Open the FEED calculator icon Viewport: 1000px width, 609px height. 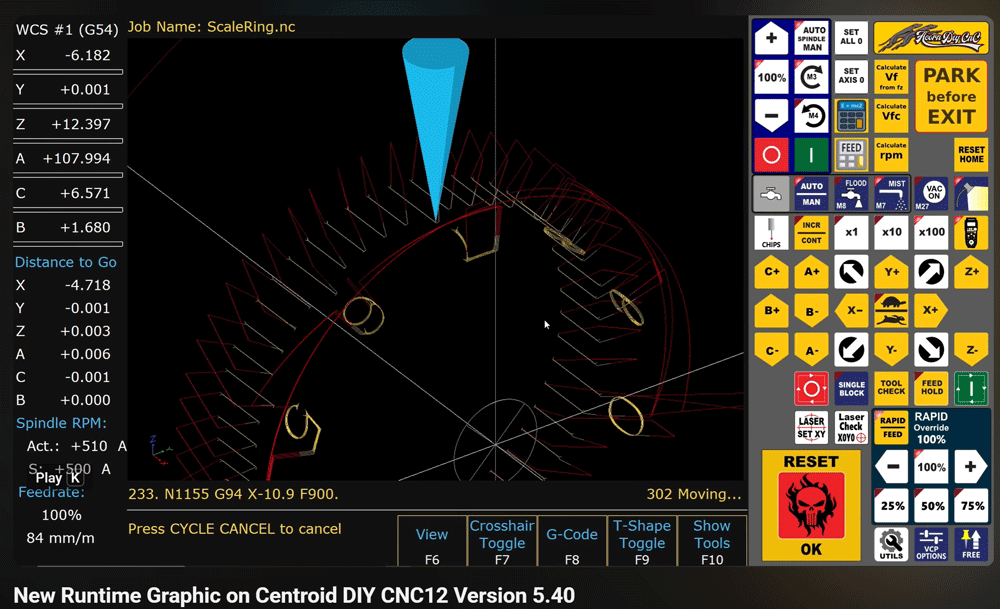(x=850, y=154)
